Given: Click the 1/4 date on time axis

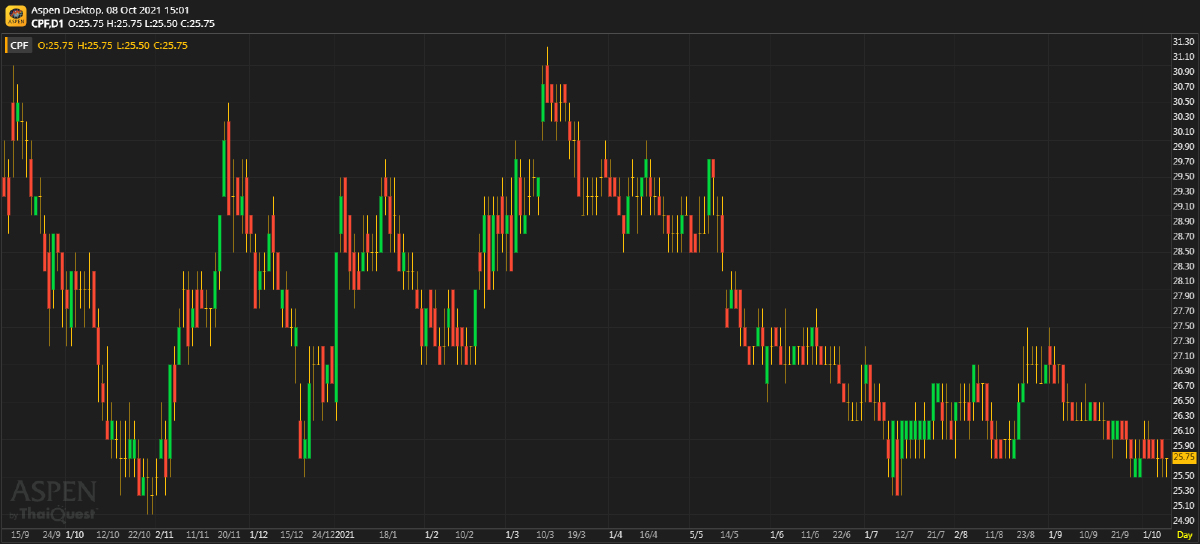Looking at the screenshot, I should click(615, 535).
